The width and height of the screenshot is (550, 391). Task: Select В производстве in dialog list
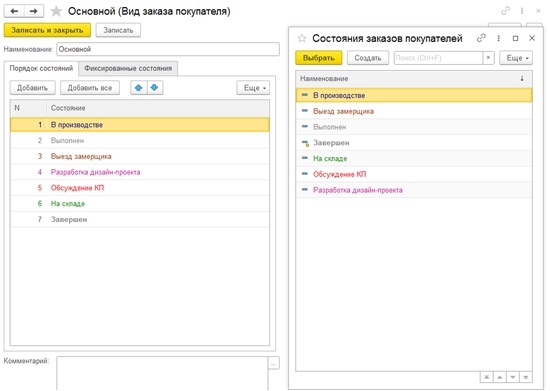414,95
